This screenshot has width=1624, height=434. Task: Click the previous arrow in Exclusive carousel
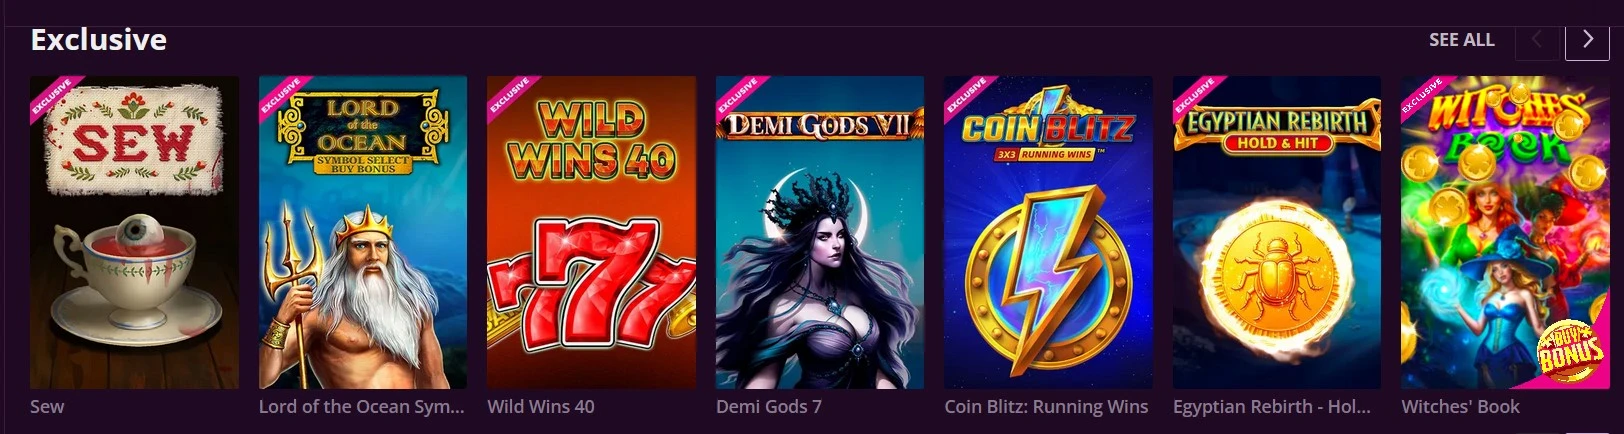tap(1537, 40)
